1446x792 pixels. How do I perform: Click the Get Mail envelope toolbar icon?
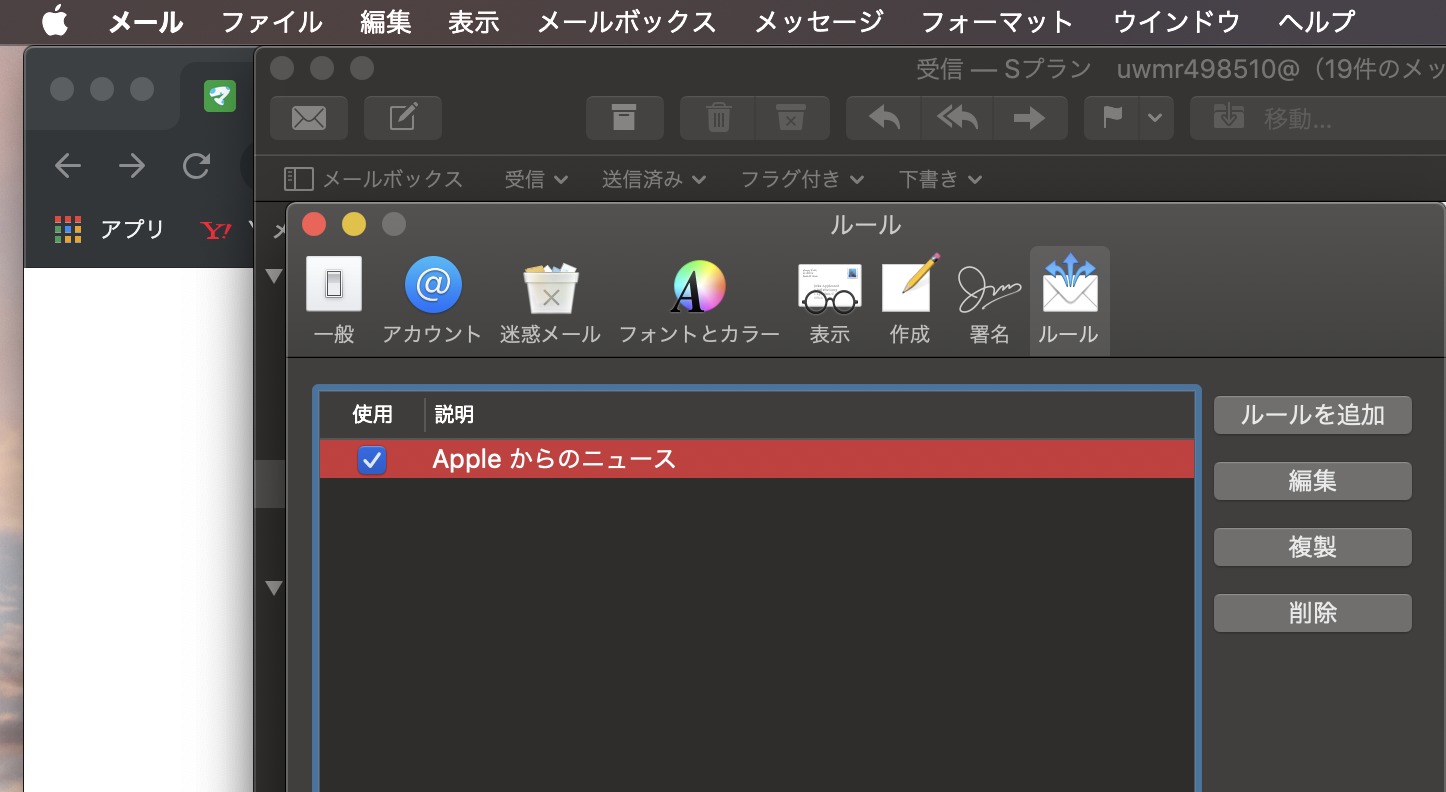[308, 118]
